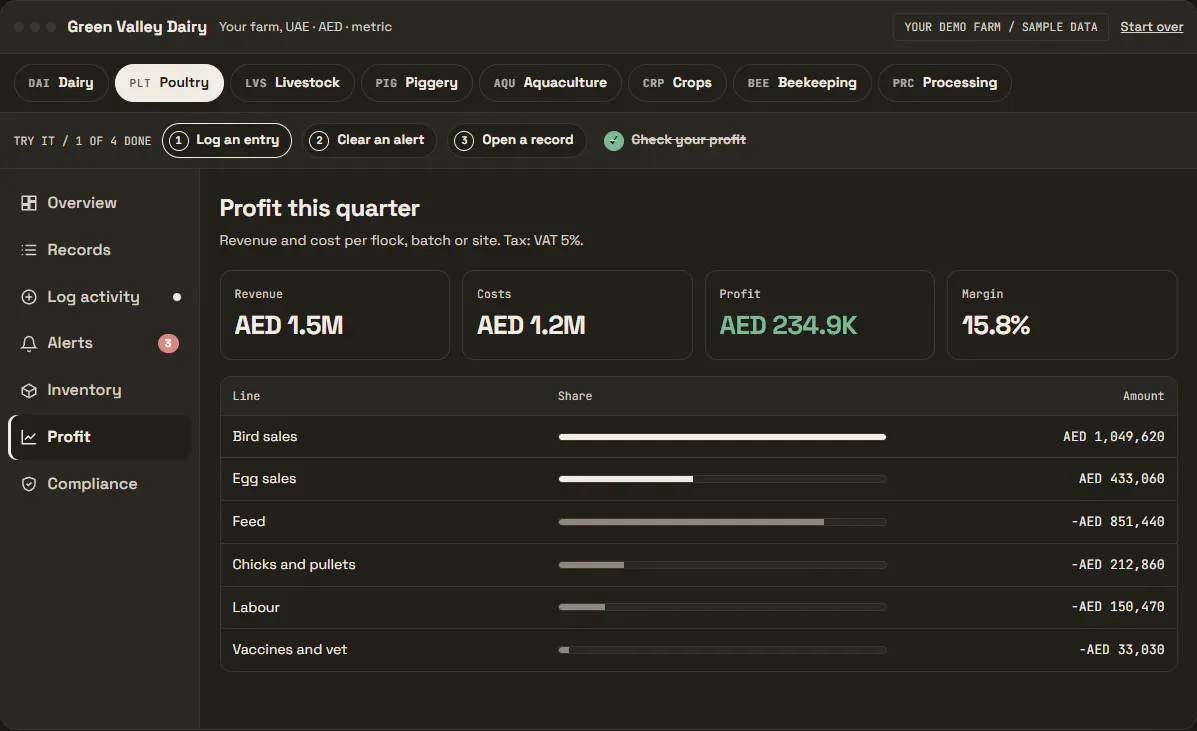Select step 2 Clear an alert
This screenshot has width=1197, height=731.
369,140
